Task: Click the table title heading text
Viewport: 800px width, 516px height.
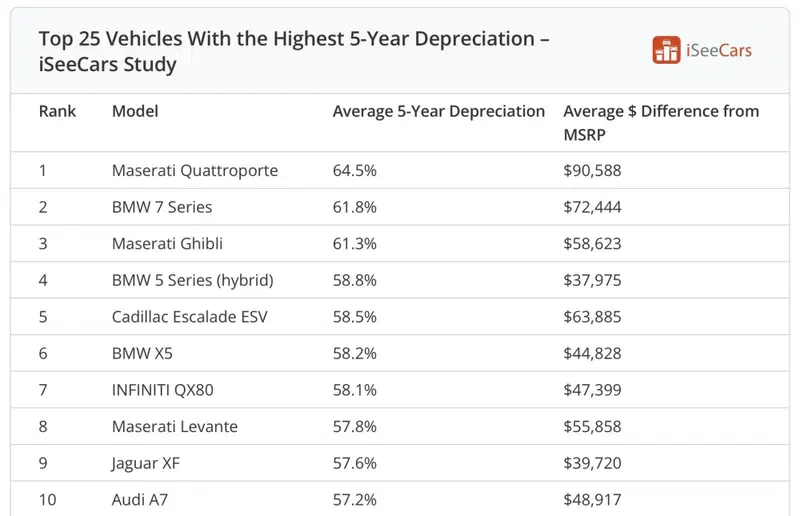Action: (294, 52)
